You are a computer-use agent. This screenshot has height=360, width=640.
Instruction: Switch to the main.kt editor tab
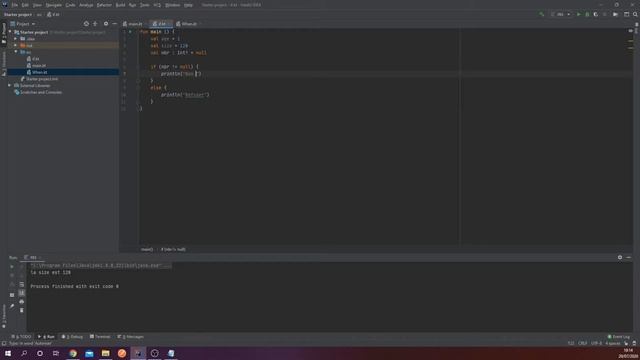coord(133,24)
